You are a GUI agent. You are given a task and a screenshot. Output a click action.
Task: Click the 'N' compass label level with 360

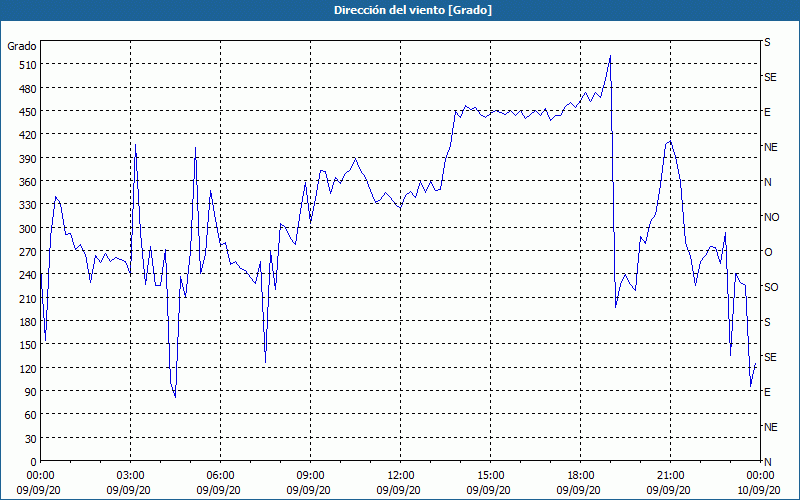[x=767, y=182]
